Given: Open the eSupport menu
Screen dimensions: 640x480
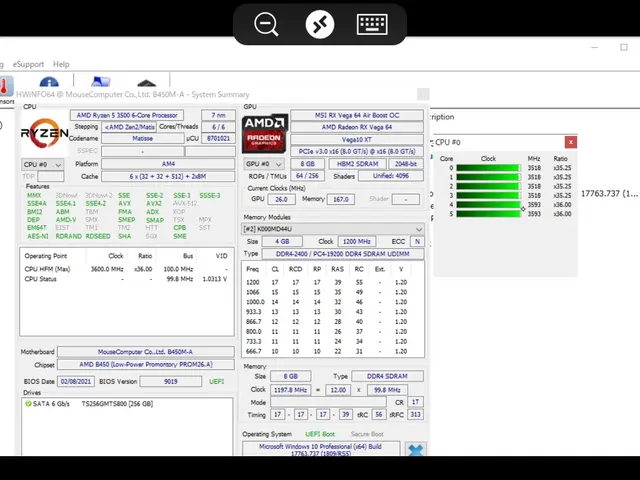Looking at the screenshot, I should 28,64.
